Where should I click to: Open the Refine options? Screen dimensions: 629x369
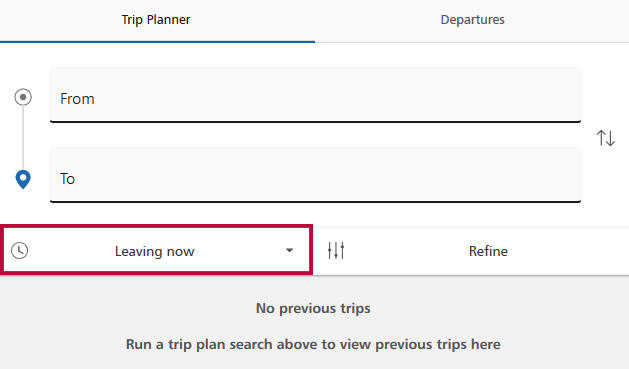click(471, 251)
